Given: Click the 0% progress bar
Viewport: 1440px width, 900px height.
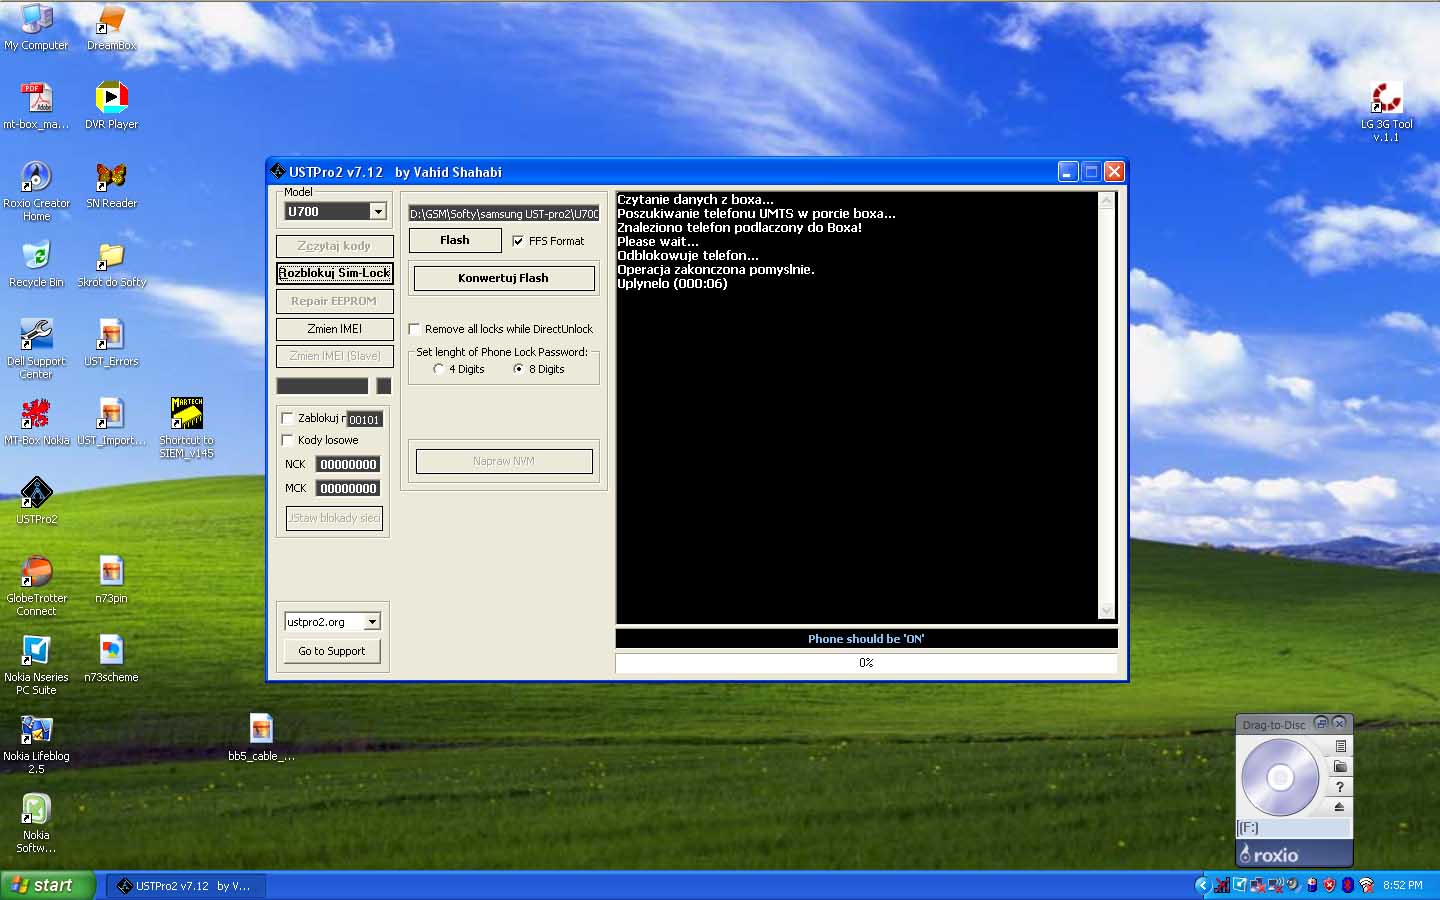Looking at the screenshot, I should [x=866, y=663].
